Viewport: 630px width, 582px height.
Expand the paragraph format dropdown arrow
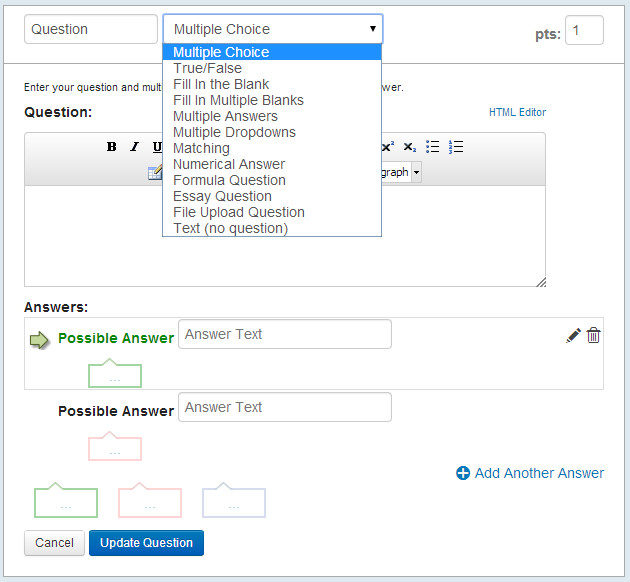416,172
